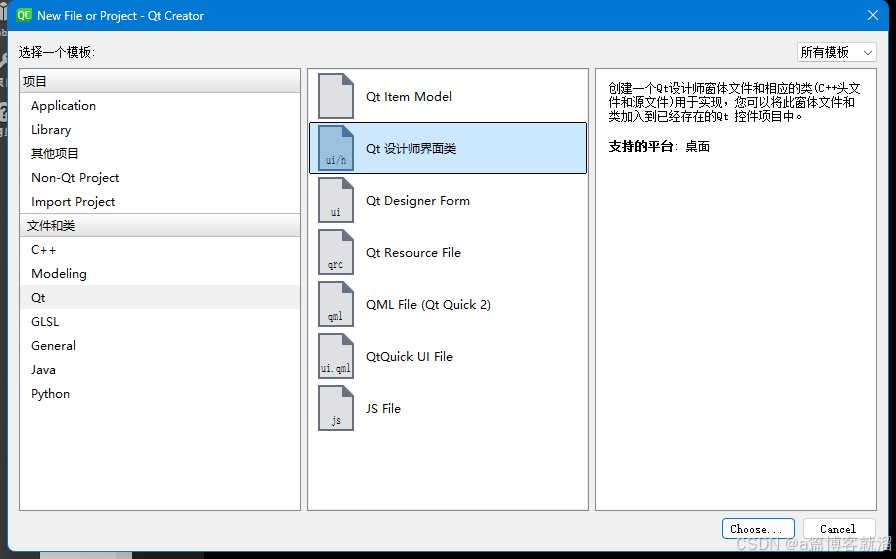Click the ui/h Qt designer class icon
Screen dimensions: 896x559
click(336, 148)
